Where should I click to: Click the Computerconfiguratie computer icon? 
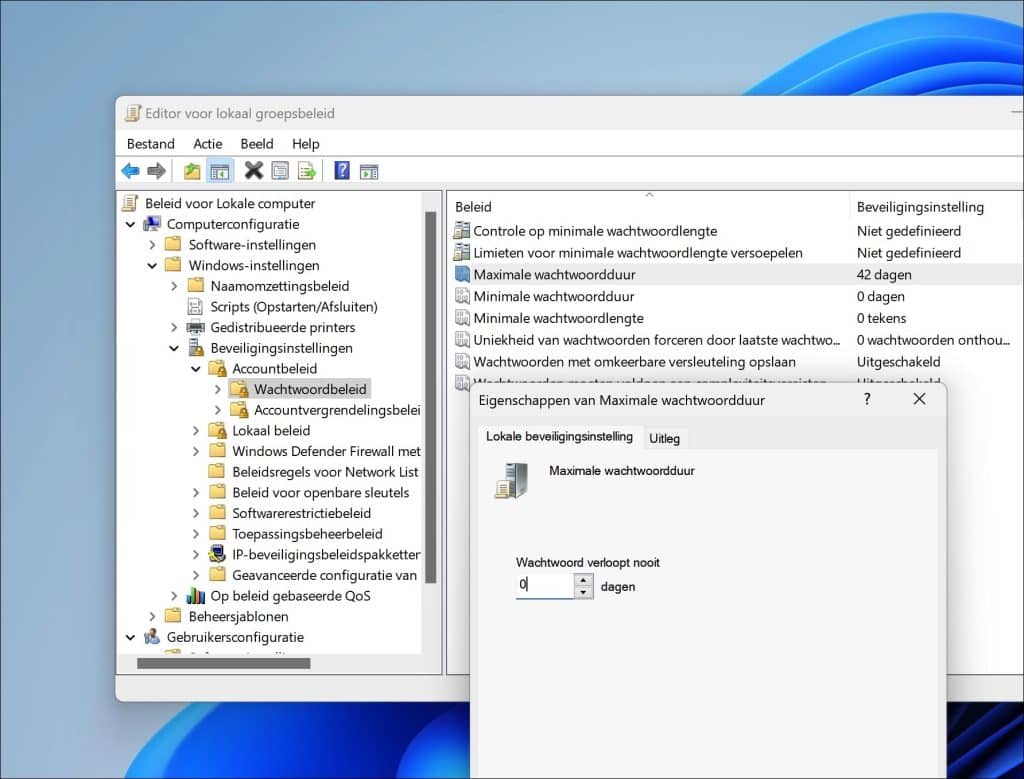152,224
